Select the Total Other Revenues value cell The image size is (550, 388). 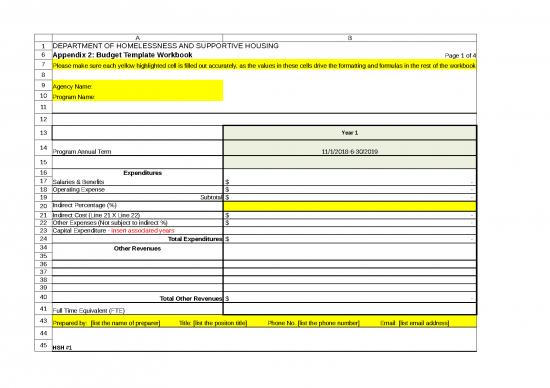[350, 298]
